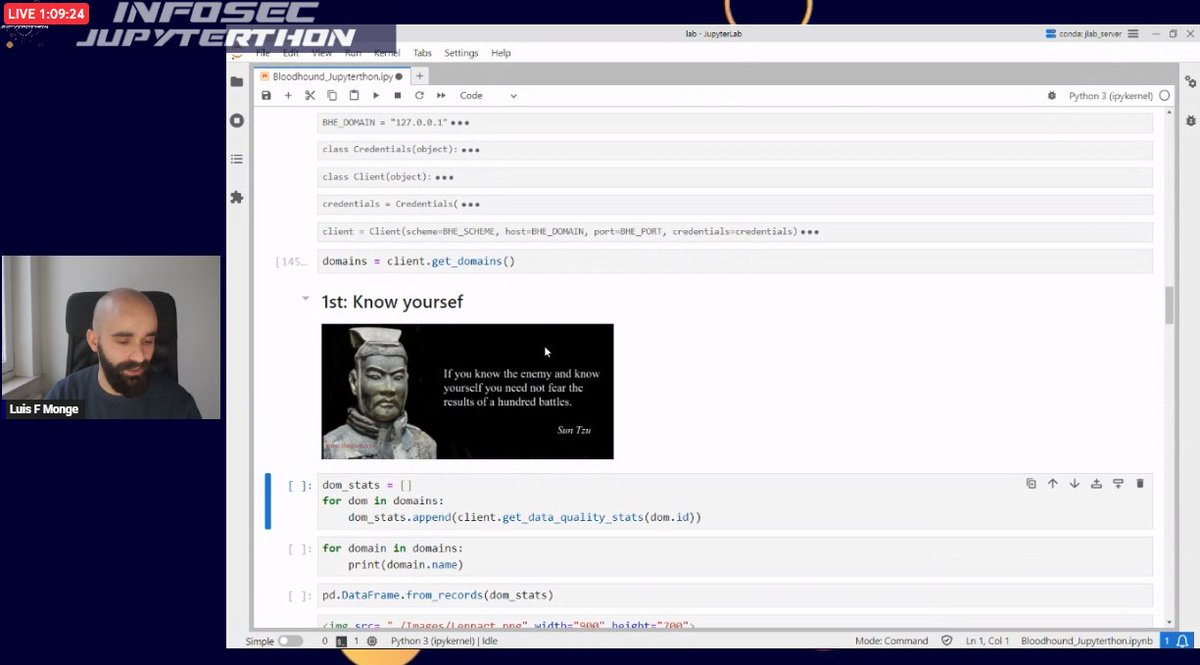The image size is (1200, 665).
Task: Collapse the '1st: Know yourself' heading section
Action: click(306, 299)
